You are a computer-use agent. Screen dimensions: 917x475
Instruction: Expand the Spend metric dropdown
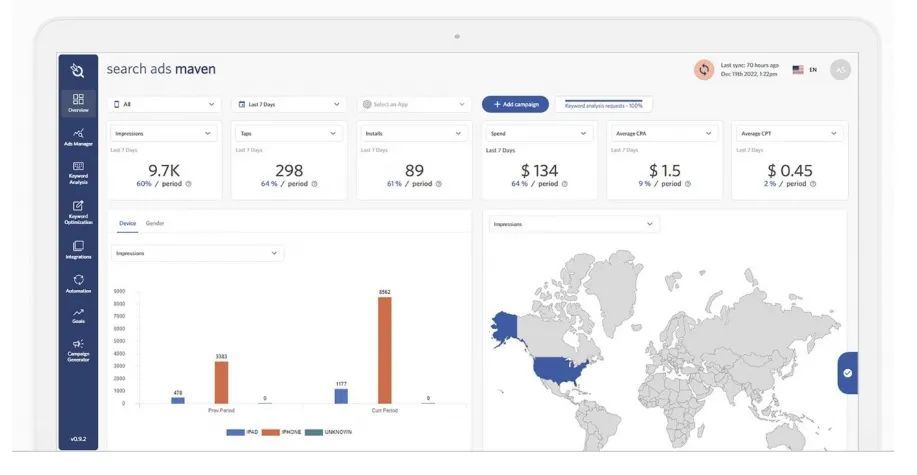[540, 133]
